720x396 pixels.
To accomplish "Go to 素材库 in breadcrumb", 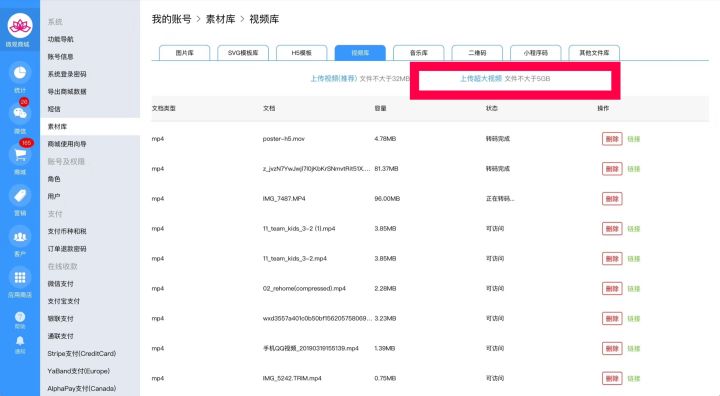I will click(x=220, y=19).
